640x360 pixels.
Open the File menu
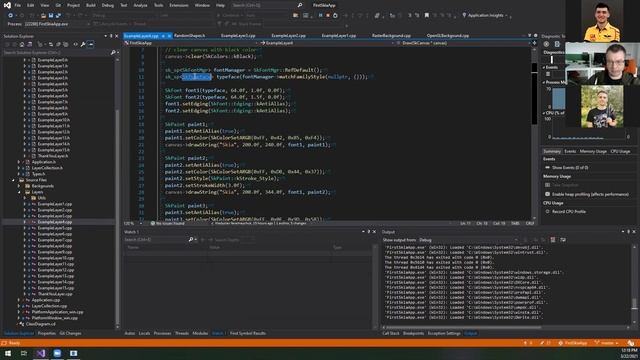click(18, 5)
